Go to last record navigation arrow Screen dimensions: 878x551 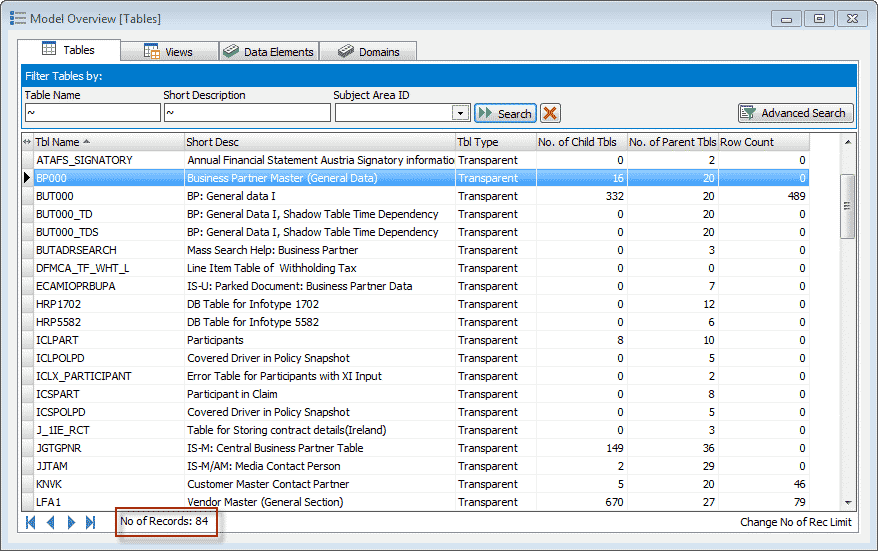pos(90,522)
